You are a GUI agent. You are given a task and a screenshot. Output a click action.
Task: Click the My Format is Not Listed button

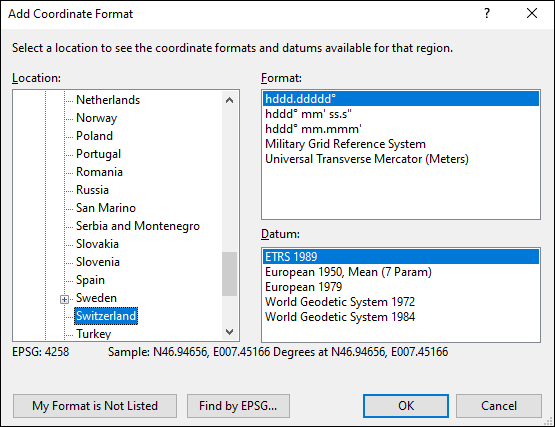pos(95,406)
